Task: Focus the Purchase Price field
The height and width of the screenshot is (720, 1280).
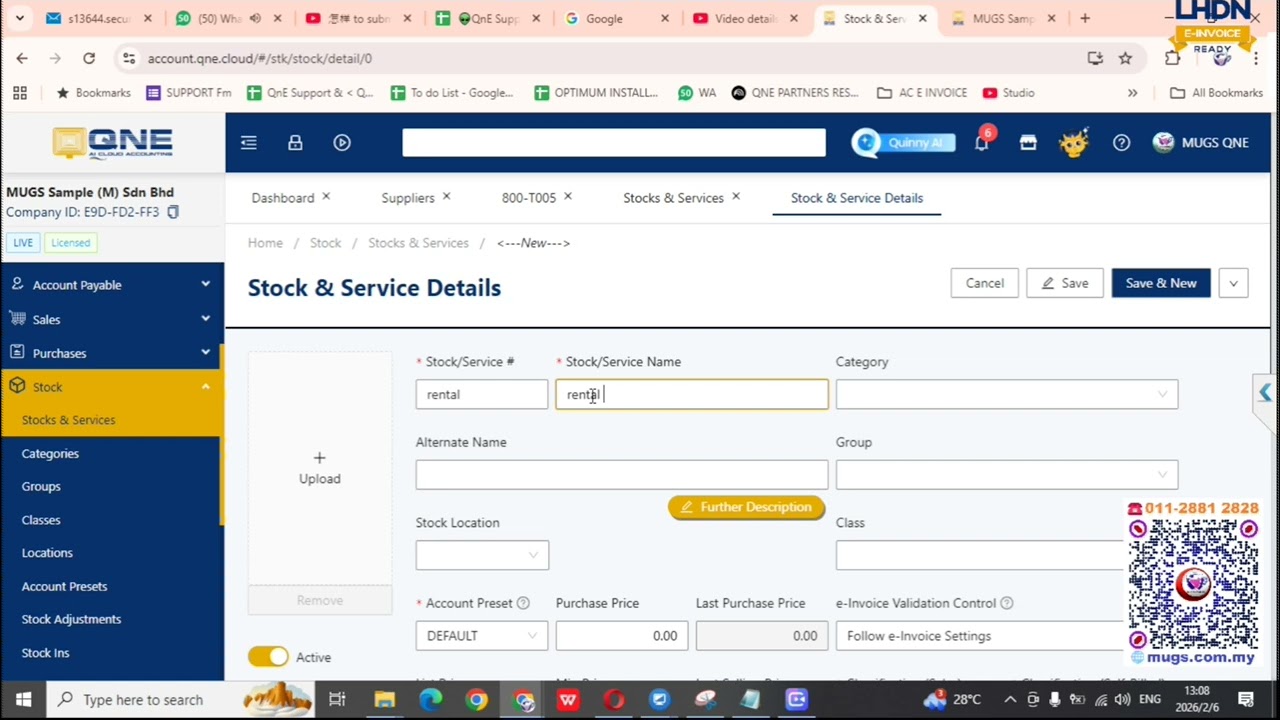Action: (622, 636)
